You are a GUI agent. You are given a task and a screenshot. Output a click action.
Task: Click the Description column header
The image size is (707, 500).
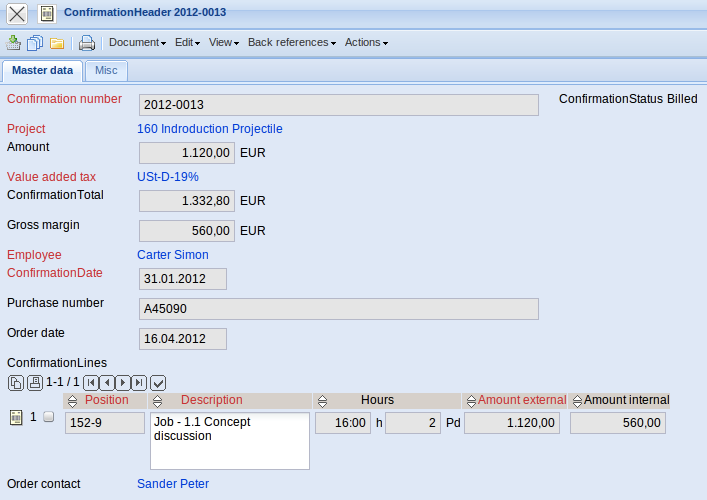211,400
